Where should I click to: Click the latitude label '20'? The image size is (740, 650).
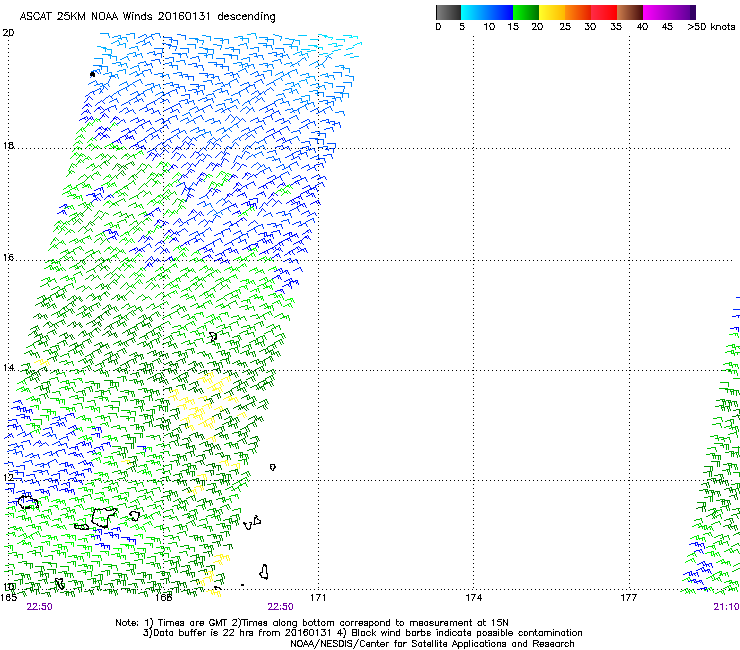coord(8,33)
